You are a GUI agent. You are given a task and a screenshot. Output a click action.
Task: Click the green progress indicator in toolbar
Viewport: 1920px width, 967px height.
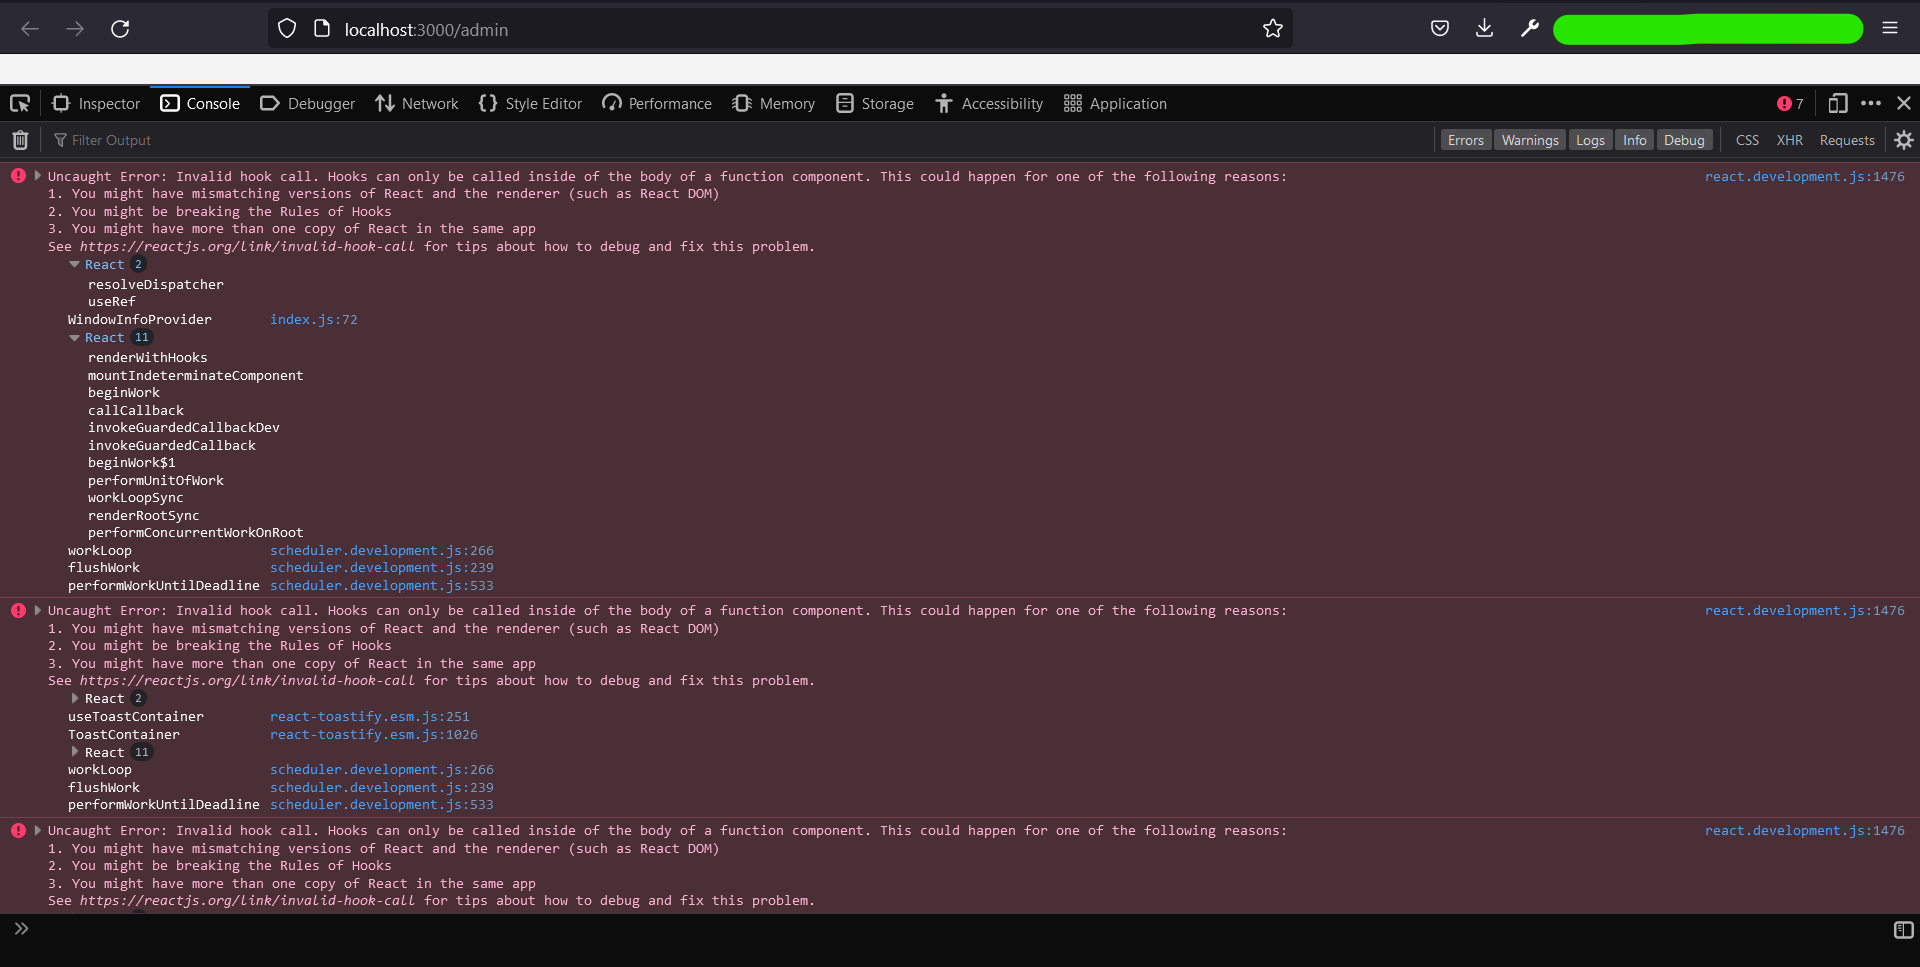(x=1707, y=29)
